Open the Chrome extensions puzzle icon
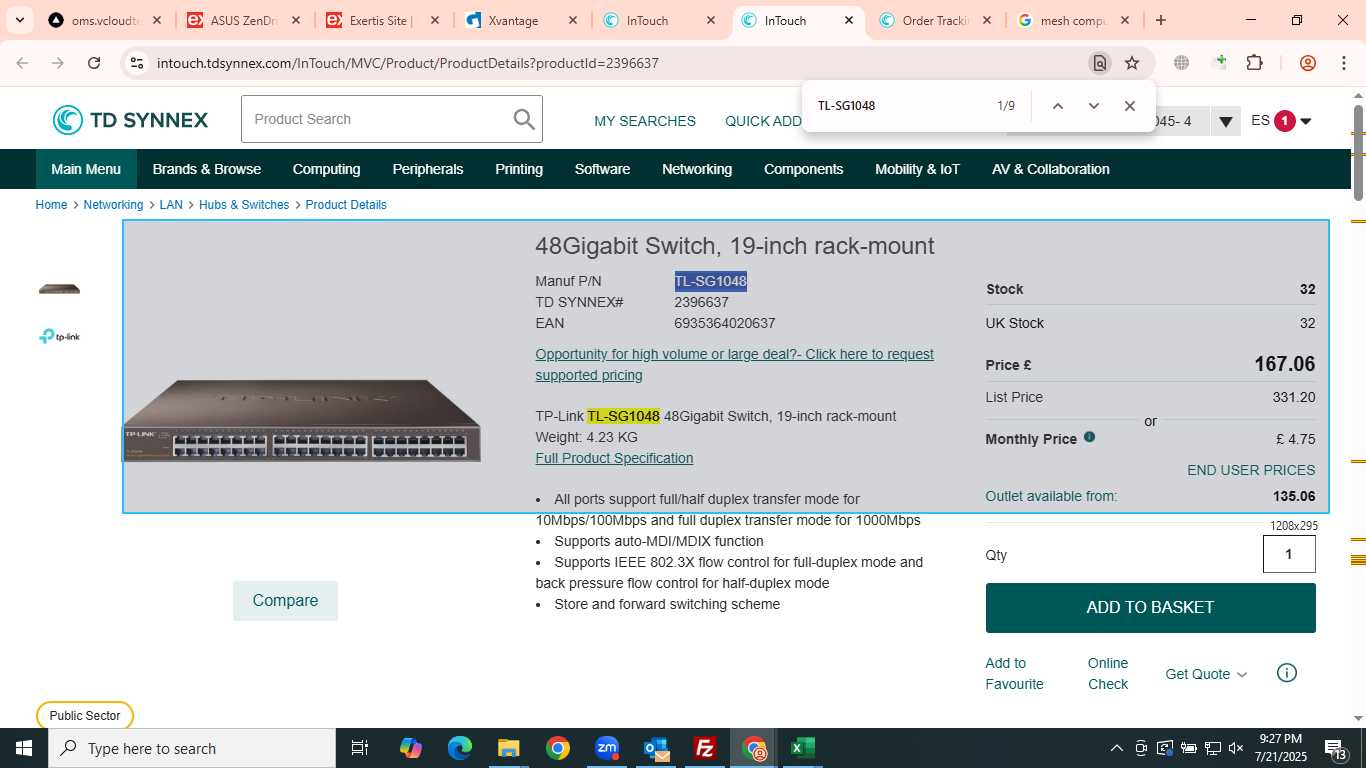Image resolution: width=1366 pixels, height=768 pixels. pyautogui.click(x=1254, y=63)
